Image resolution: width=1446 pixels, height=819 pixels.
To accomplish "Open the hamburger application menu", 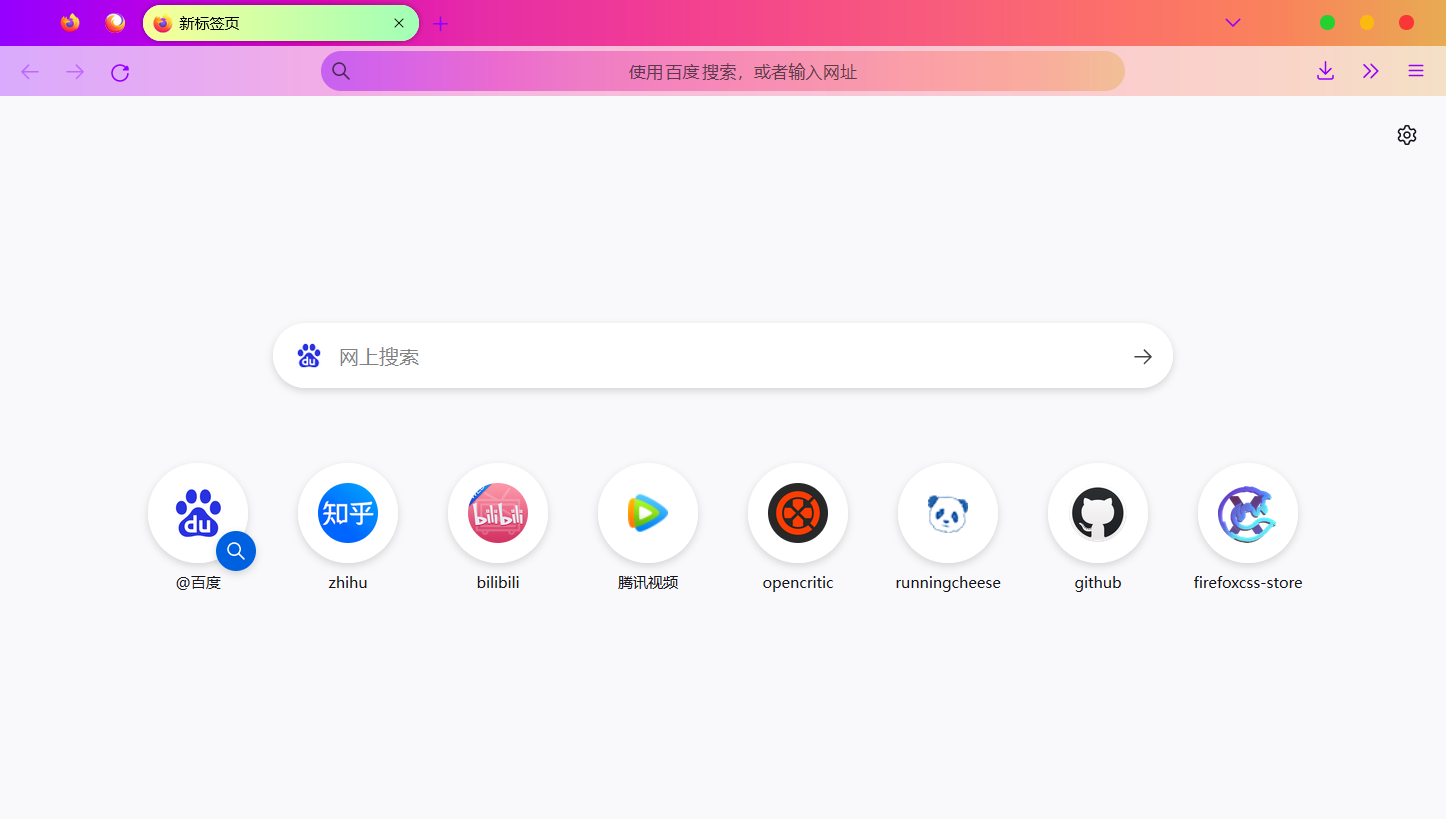I will click(x=1416, y=71).
